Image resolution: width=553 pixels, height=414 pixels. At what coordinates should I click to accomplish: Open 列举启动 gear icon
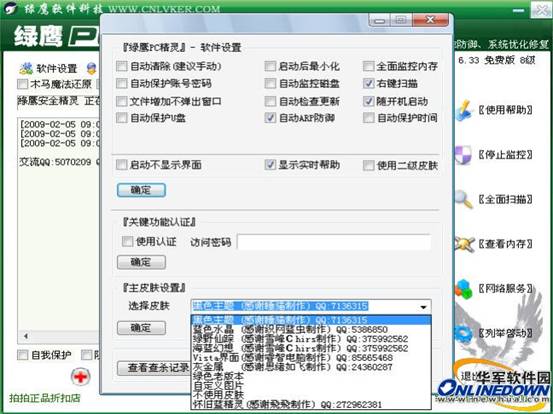coord(463,333)
